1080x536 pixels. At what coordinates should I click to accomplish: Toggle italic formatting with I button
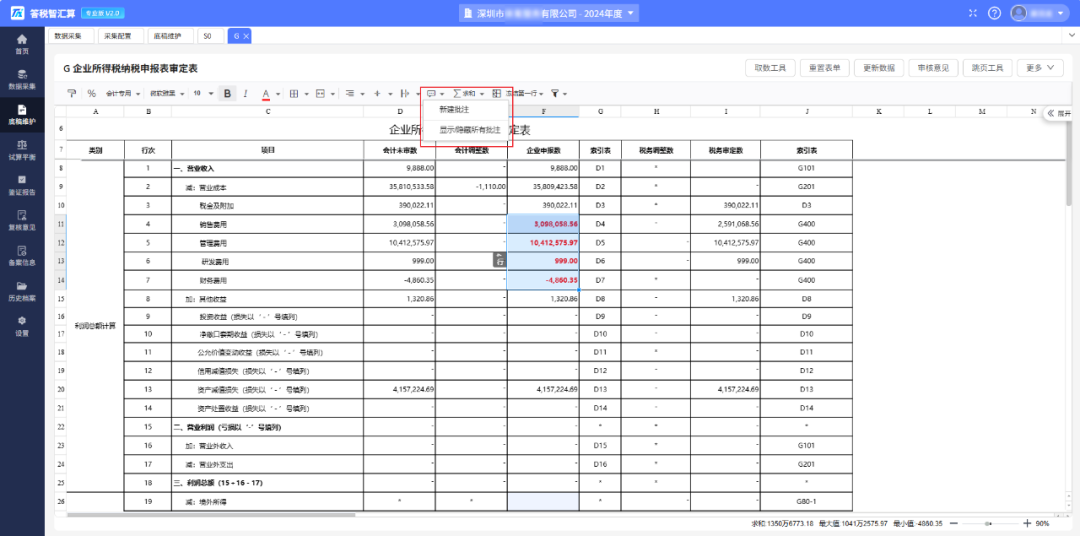(x=245, y=94)
